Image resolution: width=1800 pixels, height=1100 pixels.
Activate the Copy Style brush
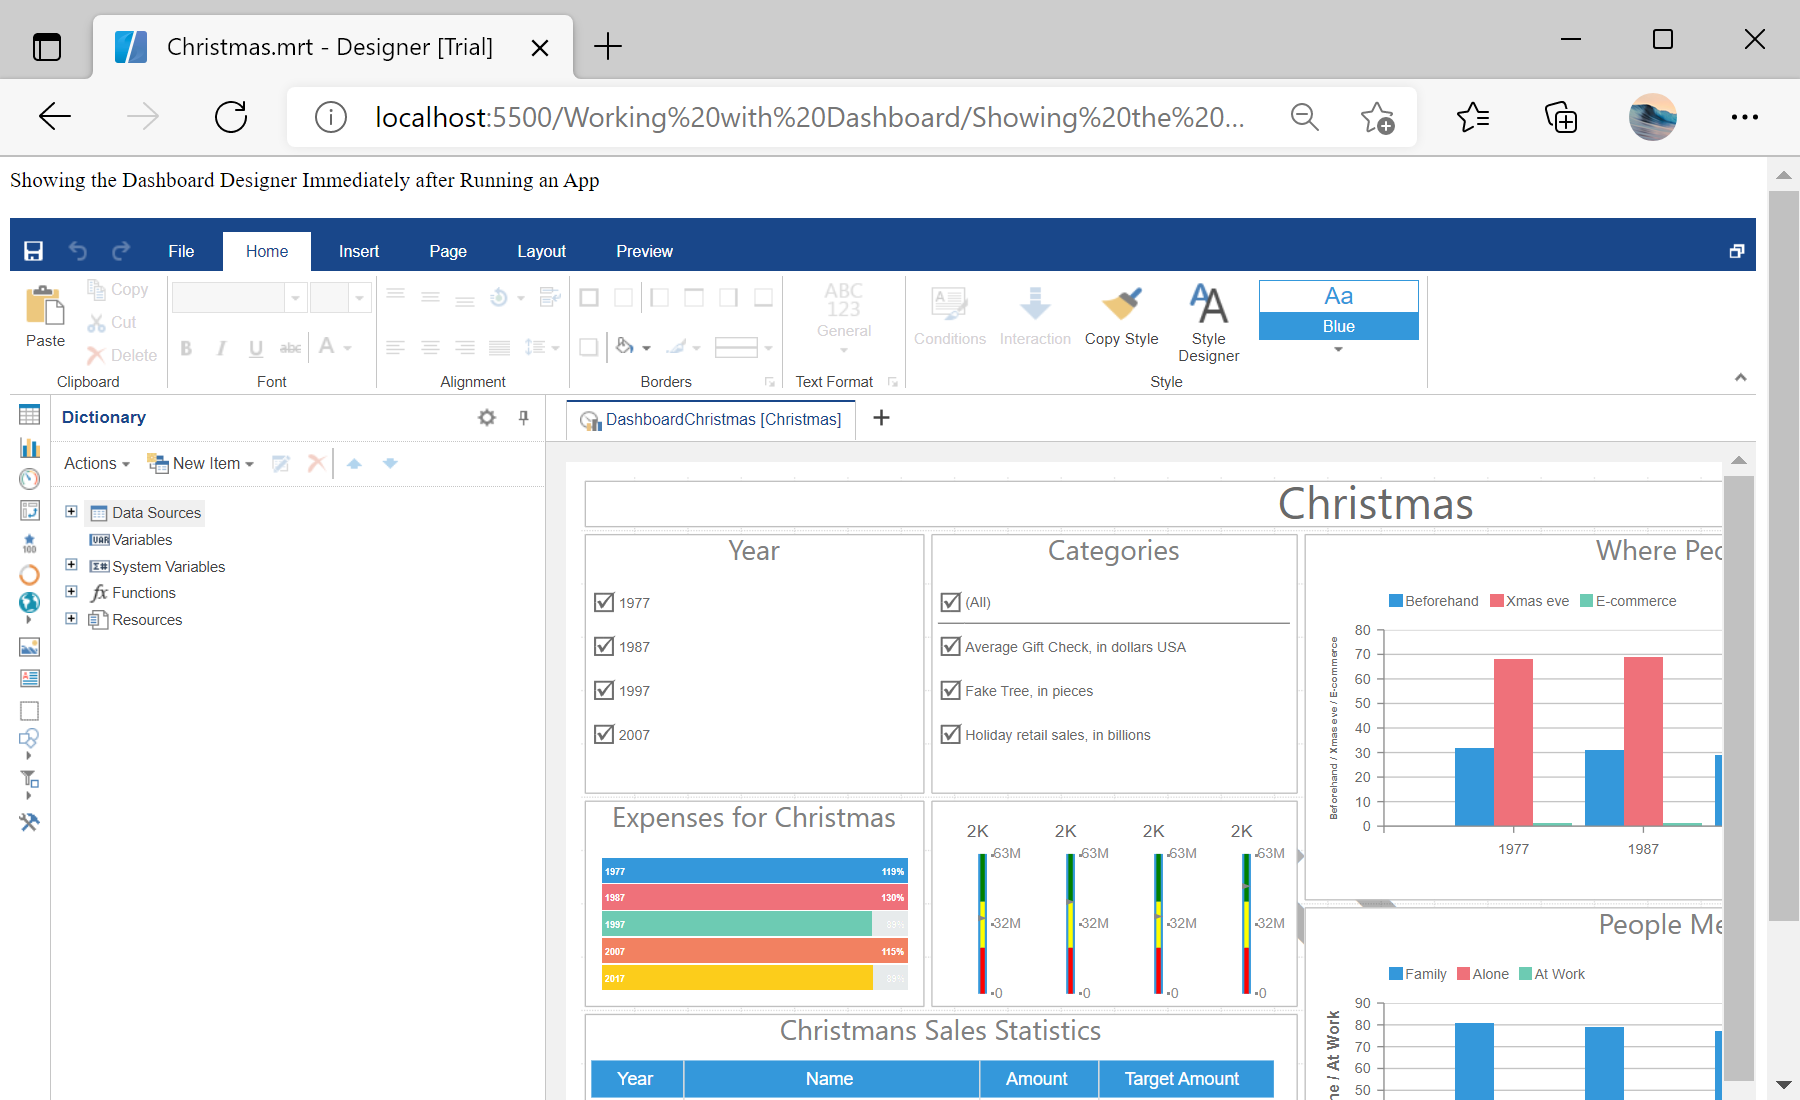tap(1121, 318)
